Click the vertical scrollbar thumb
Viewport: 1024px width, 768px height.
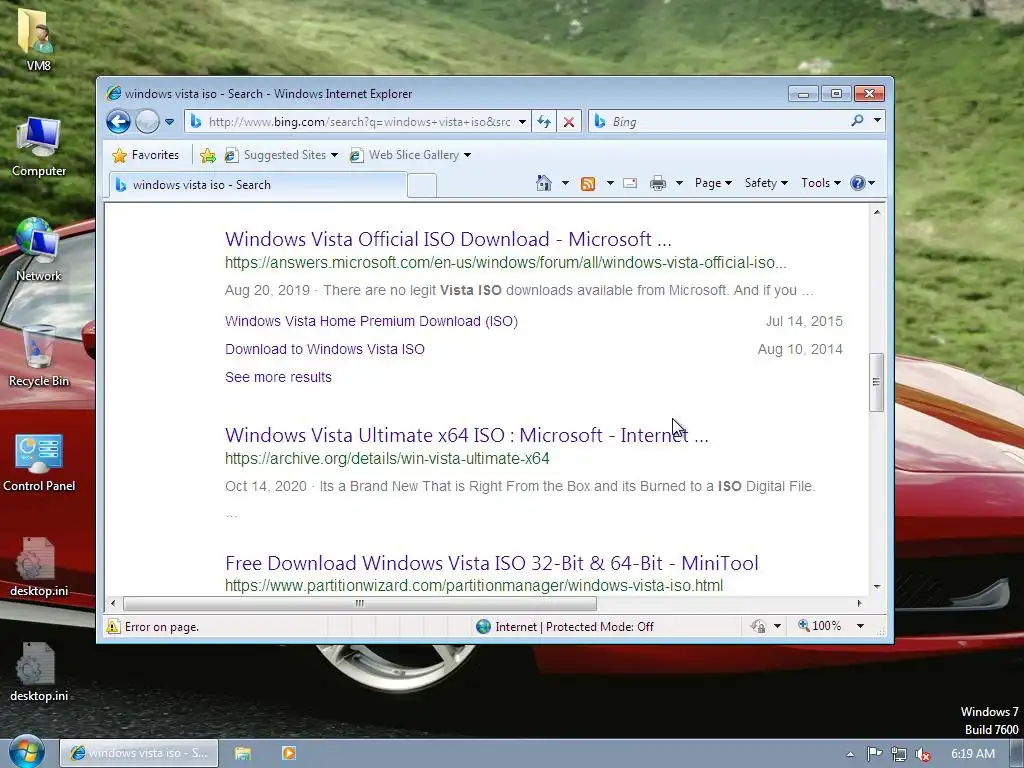tap(876, 382)
